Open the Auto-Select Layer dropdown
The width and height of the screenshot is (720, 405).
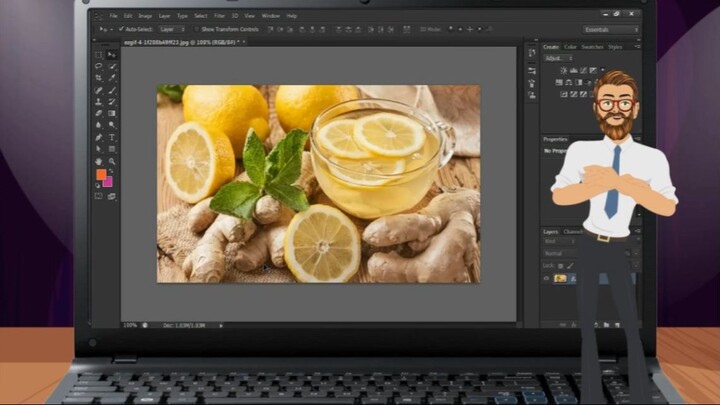pos(172,29)
